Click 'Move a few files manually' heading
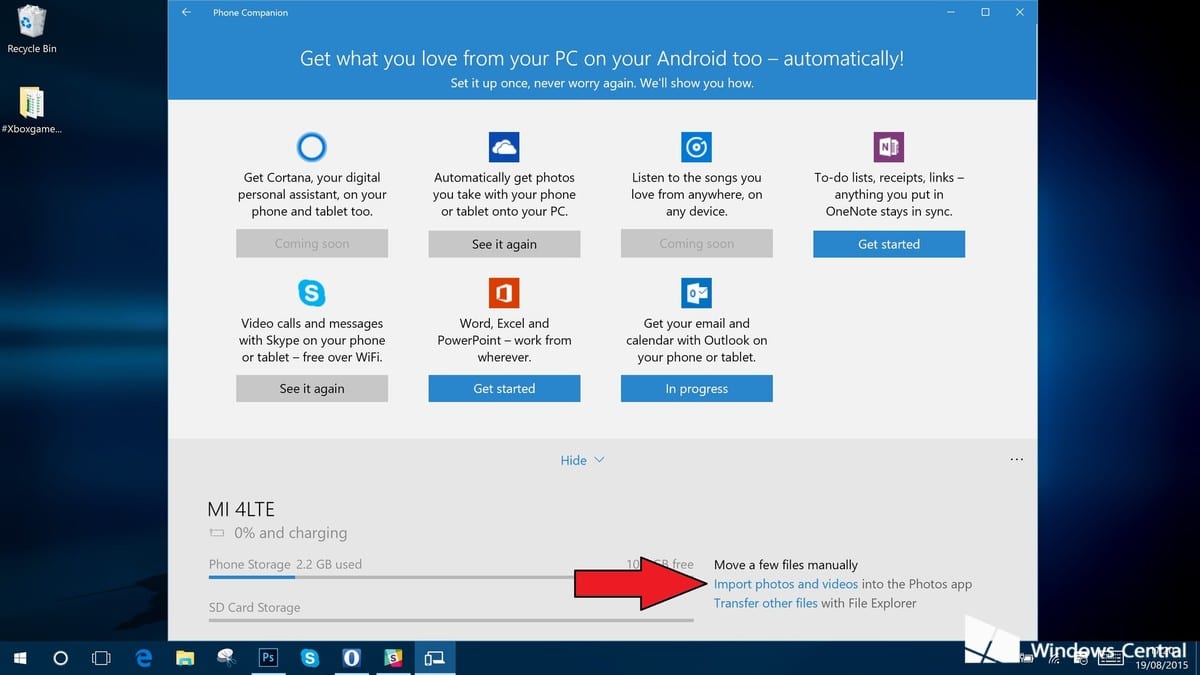The image size is (1200, 675). tap(786, 565)
